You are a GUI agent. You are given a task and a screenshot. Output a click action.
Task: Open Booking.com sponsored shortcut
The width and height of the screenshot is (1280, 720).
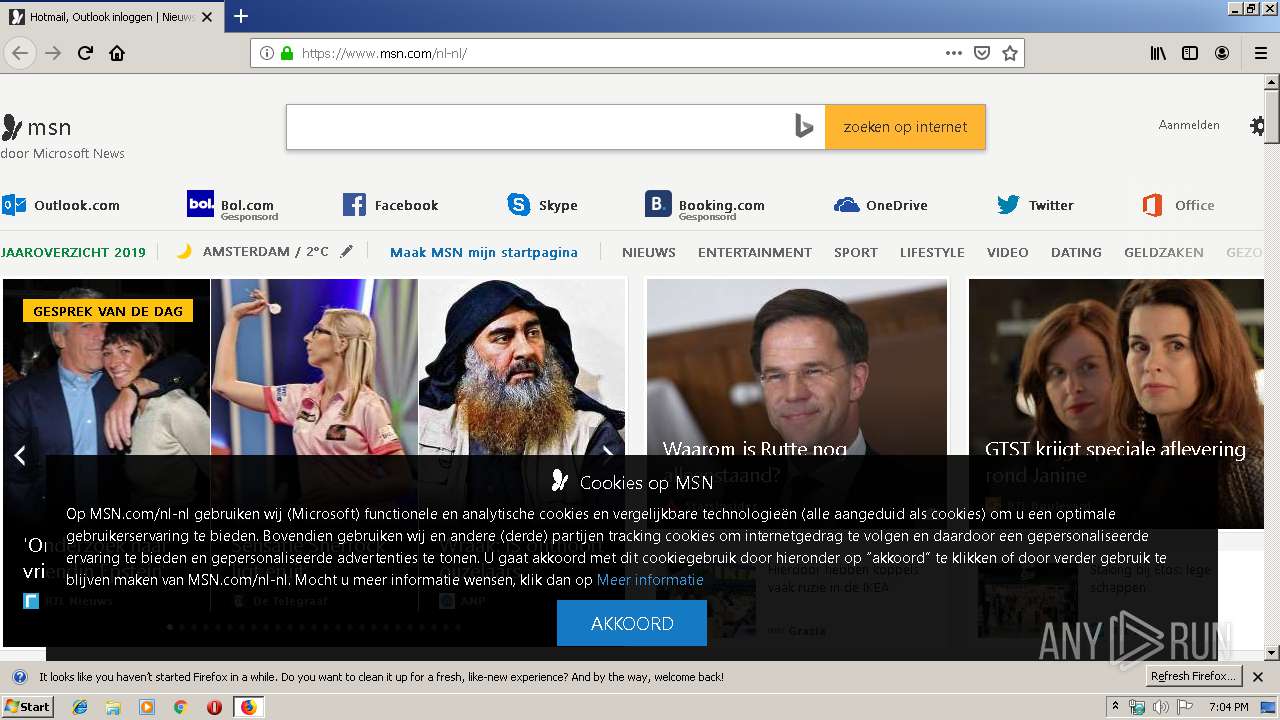pyautogui.click(x=705, y=205)
